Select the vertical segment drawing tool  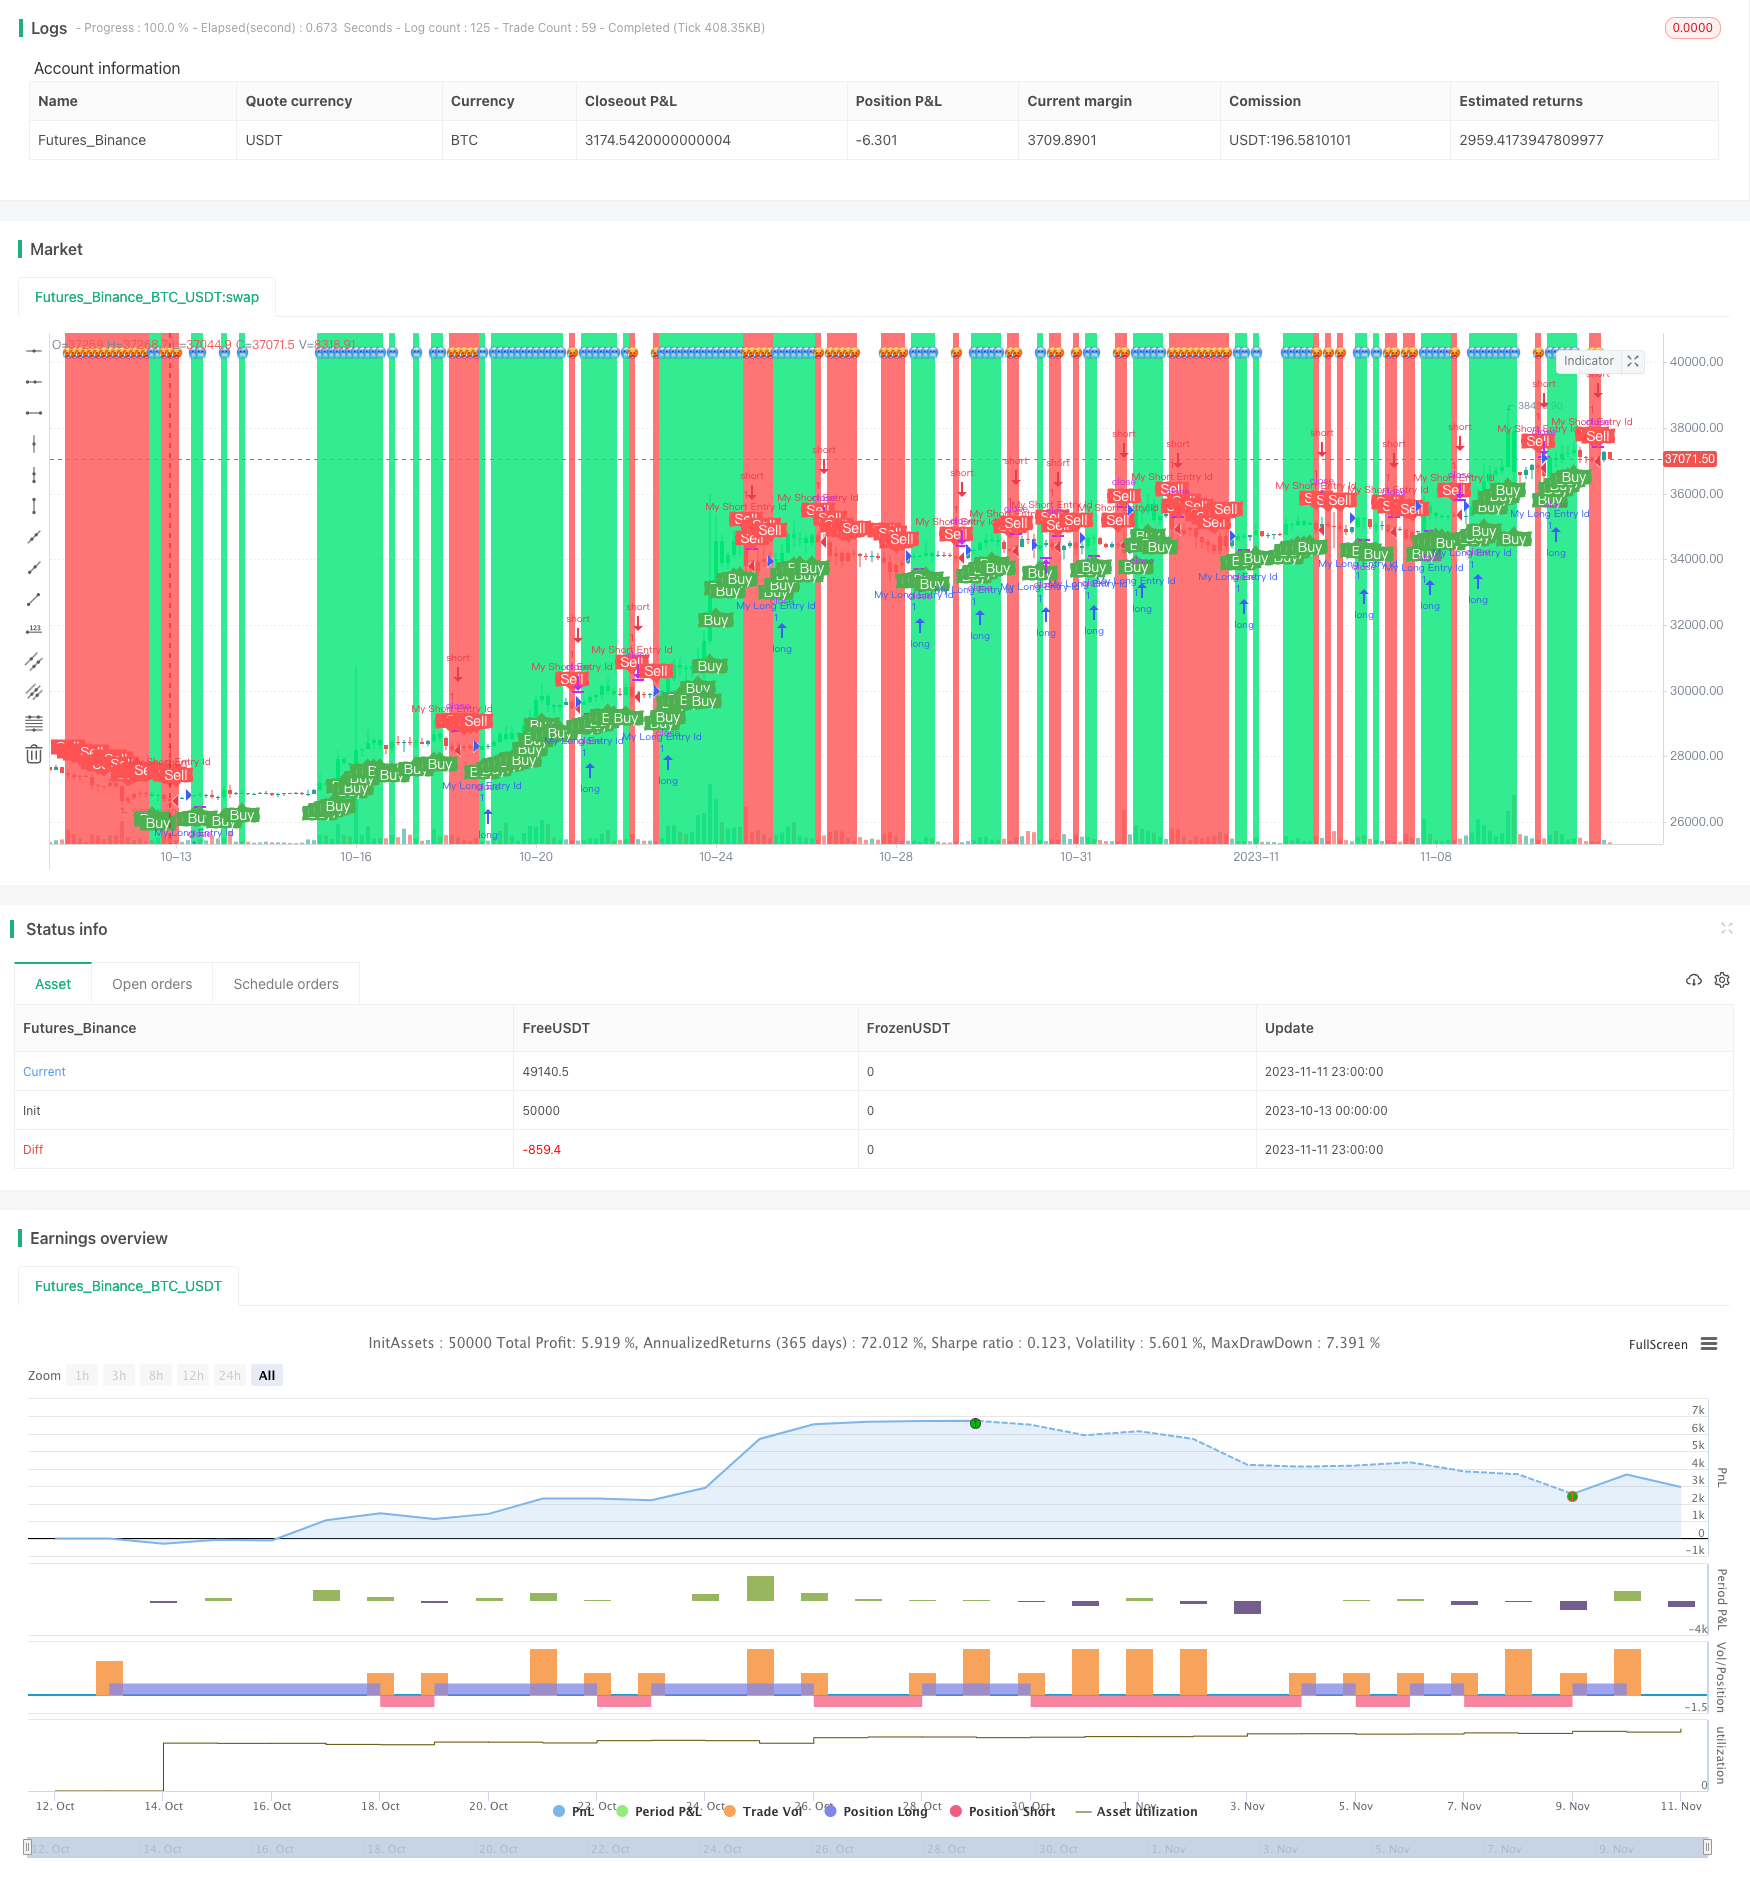click(34, 506)
